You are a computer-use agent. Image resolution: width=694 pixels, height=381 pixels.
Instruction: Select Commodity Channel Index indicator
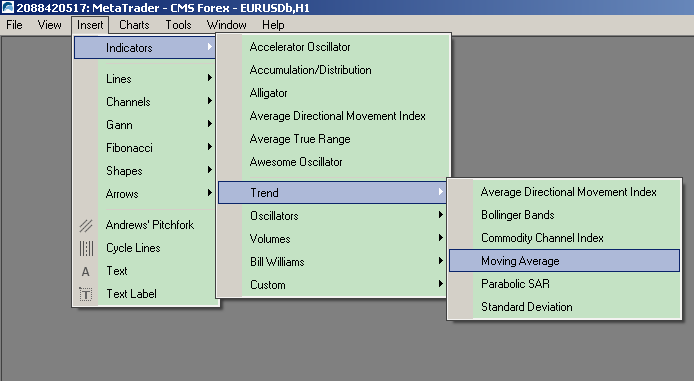[x=564, y=238]
